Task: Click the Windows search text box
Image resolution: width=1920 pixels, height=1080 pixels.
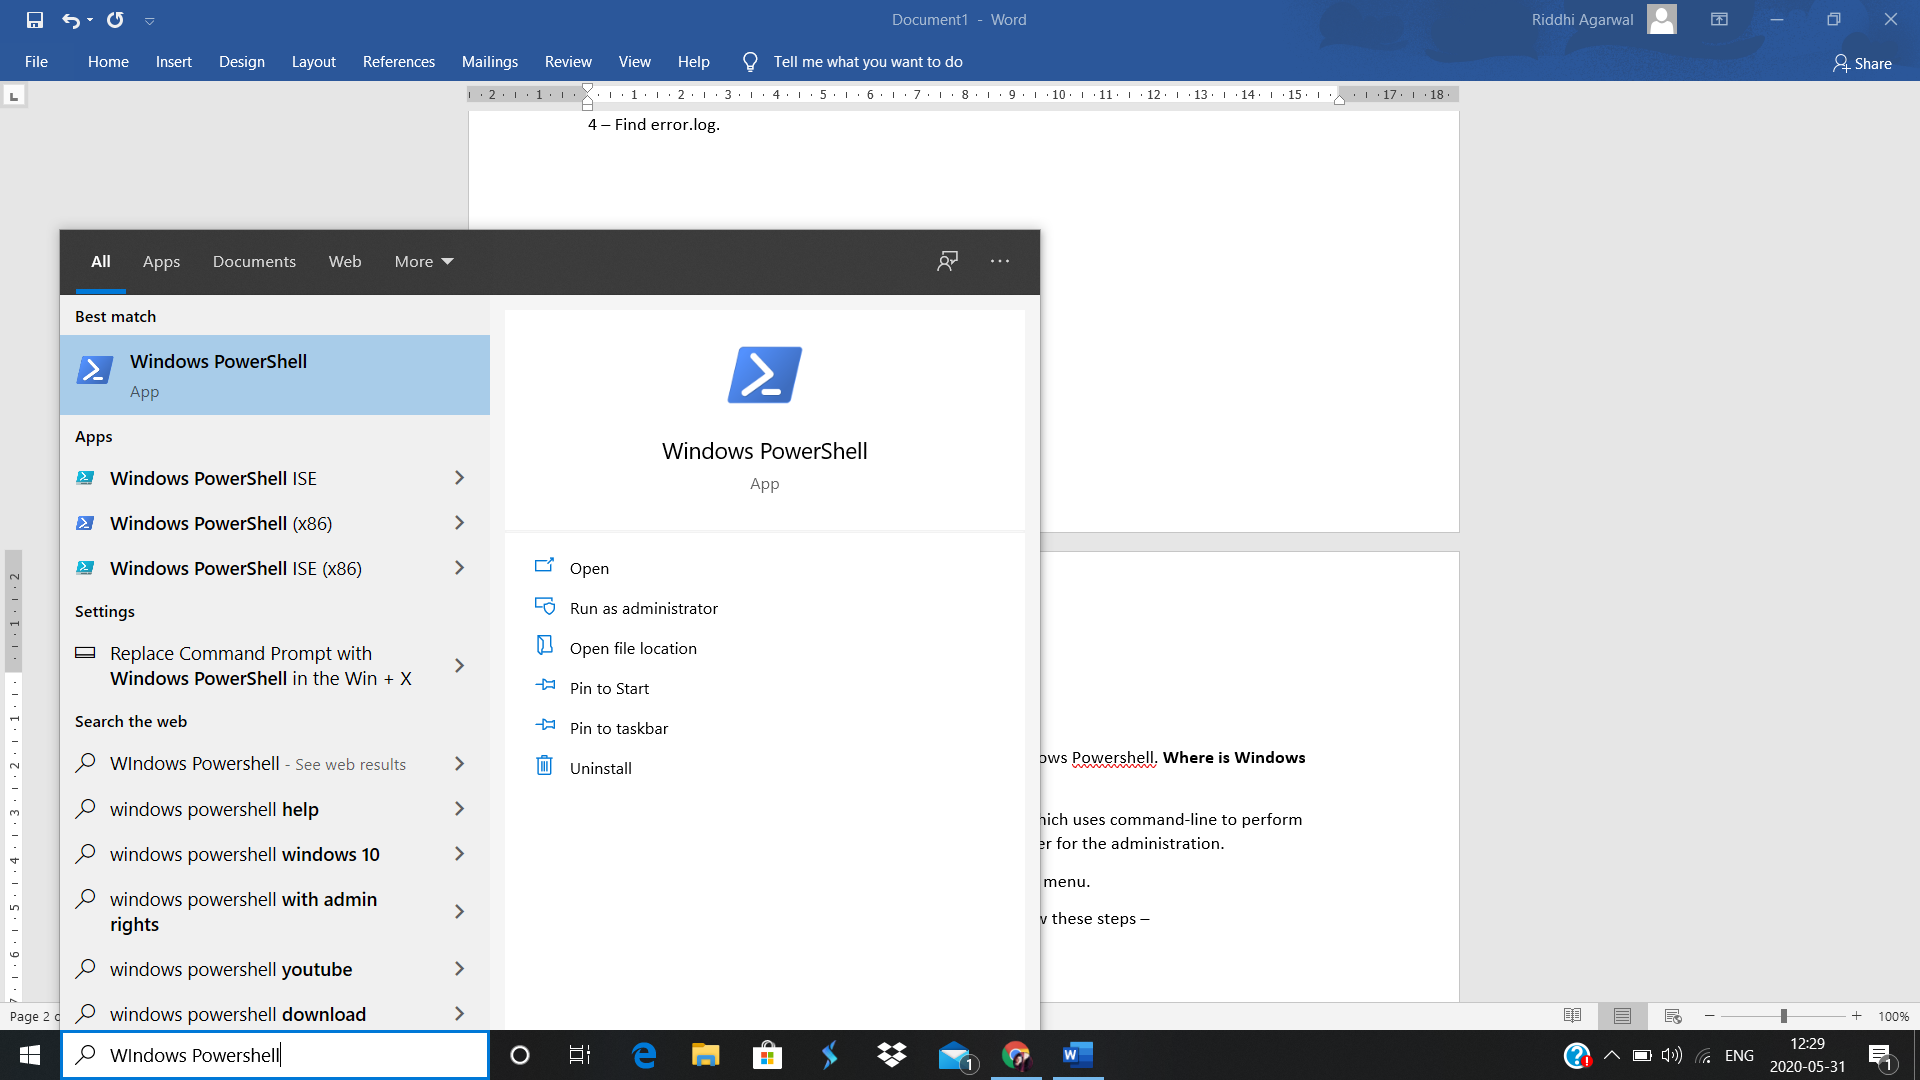Action: click(275, 1055)
